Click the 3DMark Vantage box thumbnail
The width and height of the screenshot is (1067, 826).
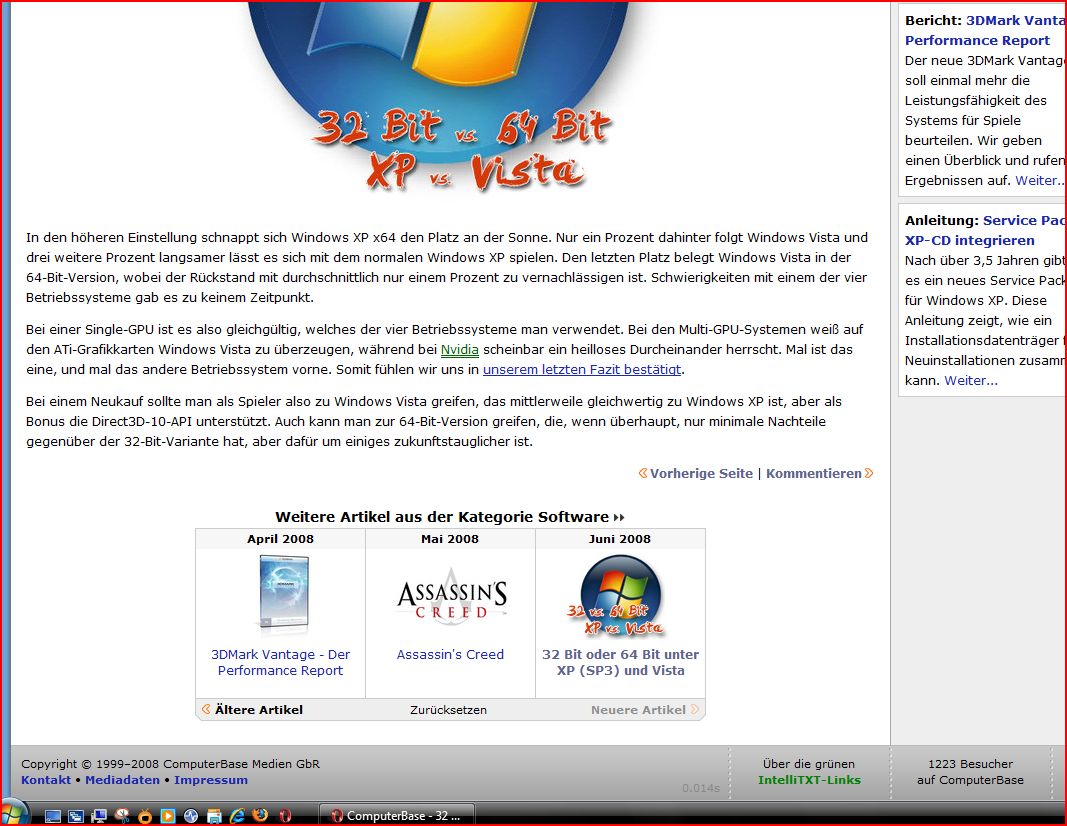click(284, 594)
